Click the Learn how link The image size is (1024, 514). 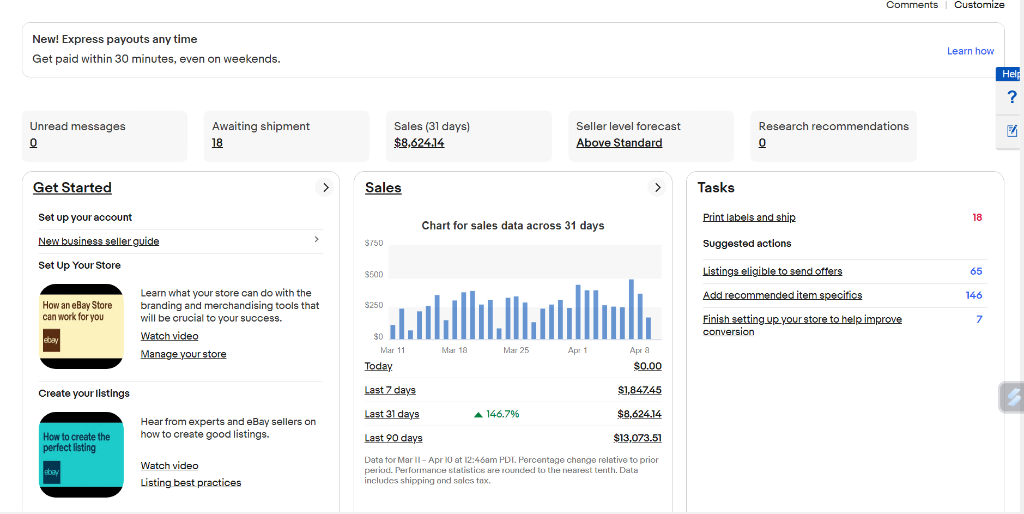click(970, 51)
